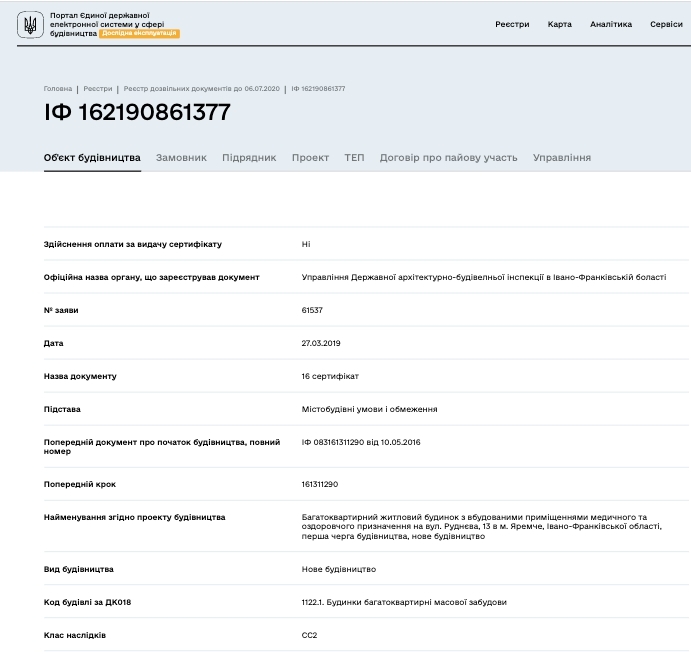This screenshot has width=691, height=656.
Task: Open the Сервіси menu item
Action: [666, 24]
